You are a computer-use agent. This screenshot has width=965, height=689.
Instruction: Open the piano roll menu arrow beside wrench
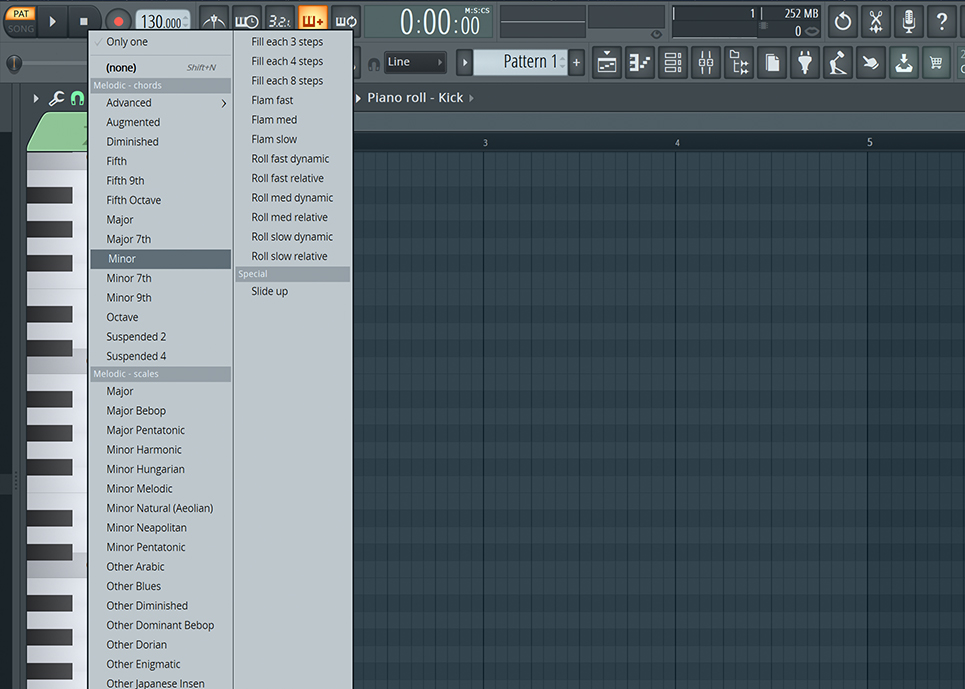(x=36, y=98)
